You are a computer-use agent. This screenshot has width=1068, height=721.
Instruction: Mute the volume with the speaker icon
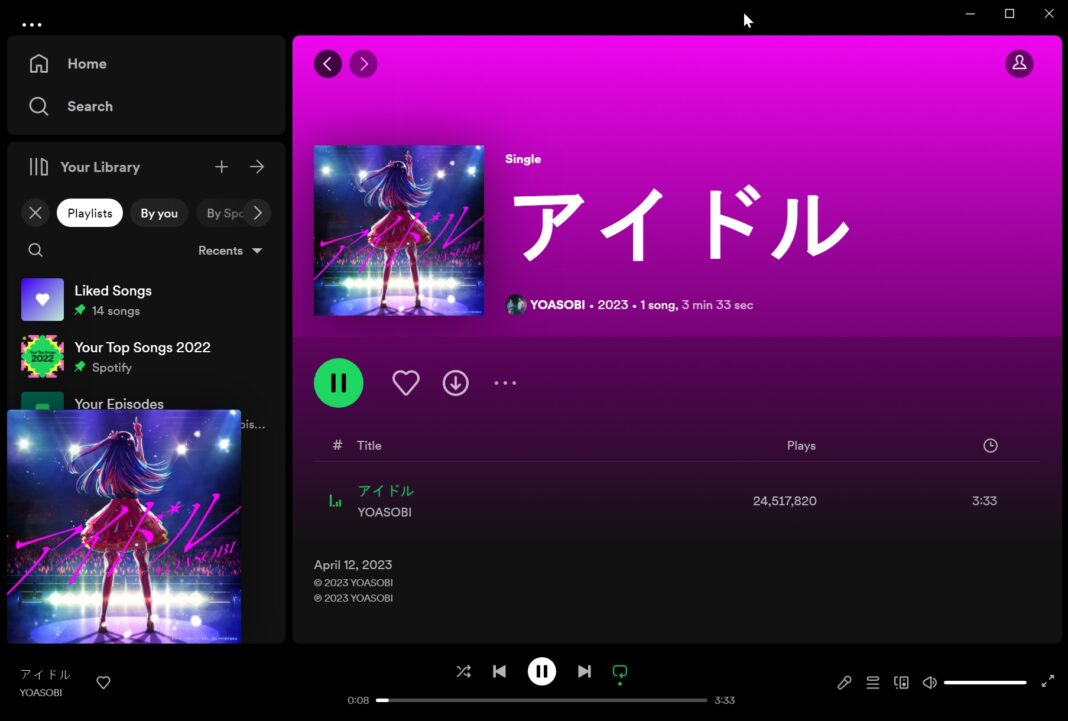(929, 682)
